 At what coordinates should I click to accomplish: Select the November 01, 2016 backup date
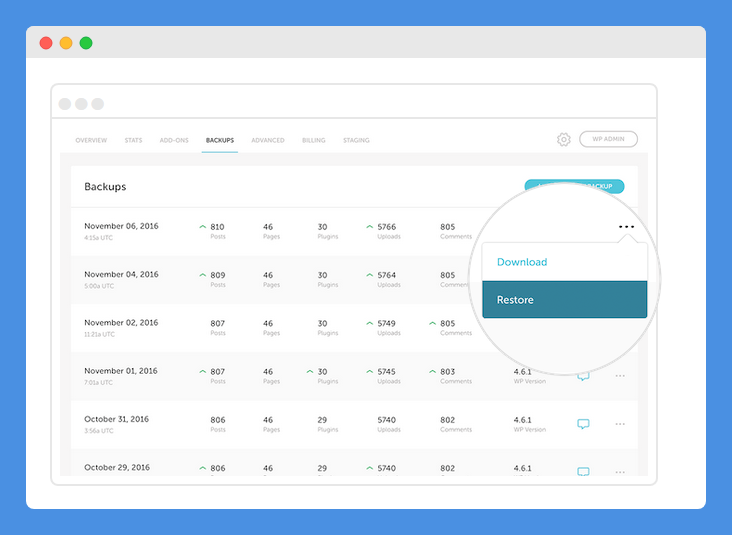[121, 371]
